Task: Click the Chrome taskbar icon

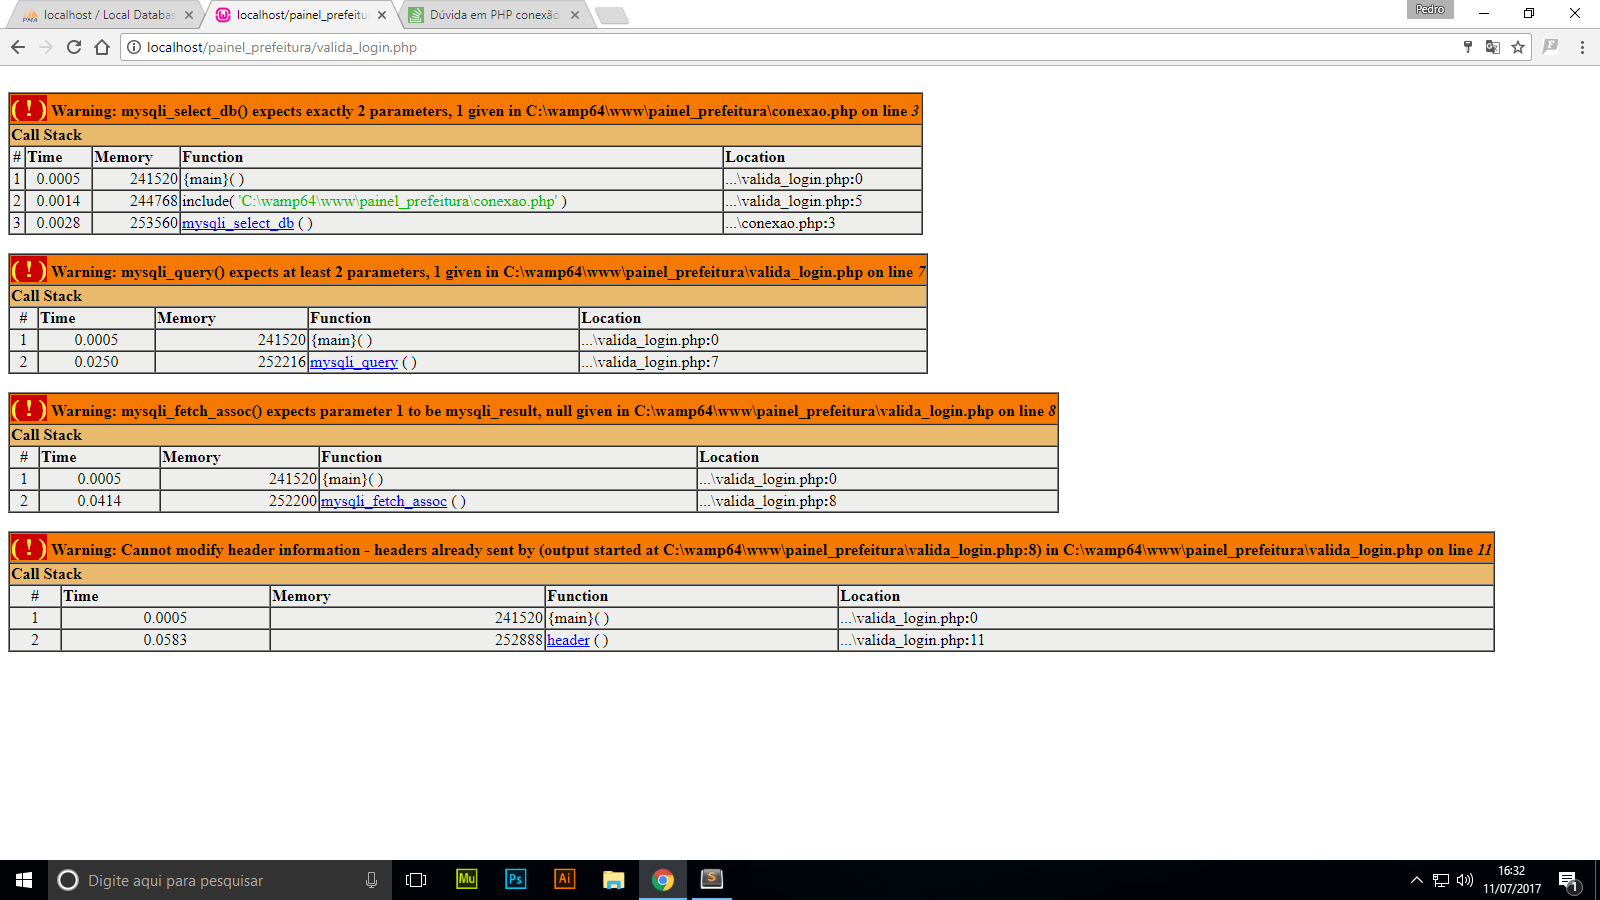Action: 662,880
